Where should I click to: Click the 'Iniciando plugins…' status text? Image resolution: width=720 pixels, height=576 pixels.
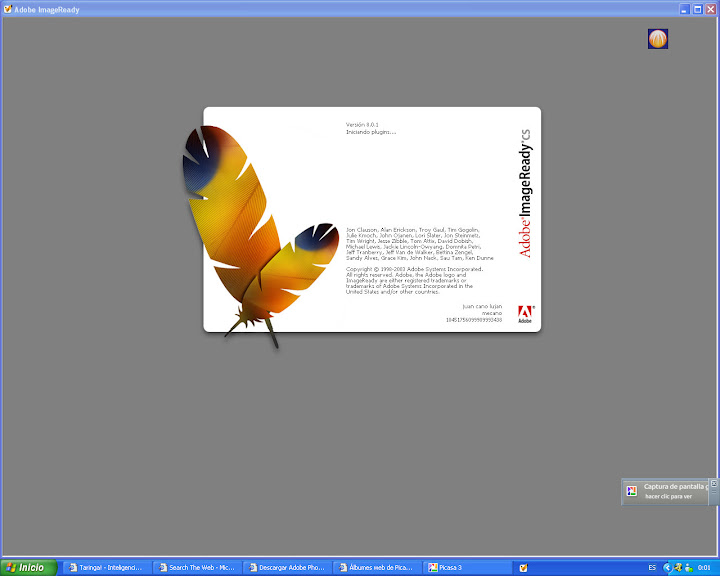pos(371,132)
